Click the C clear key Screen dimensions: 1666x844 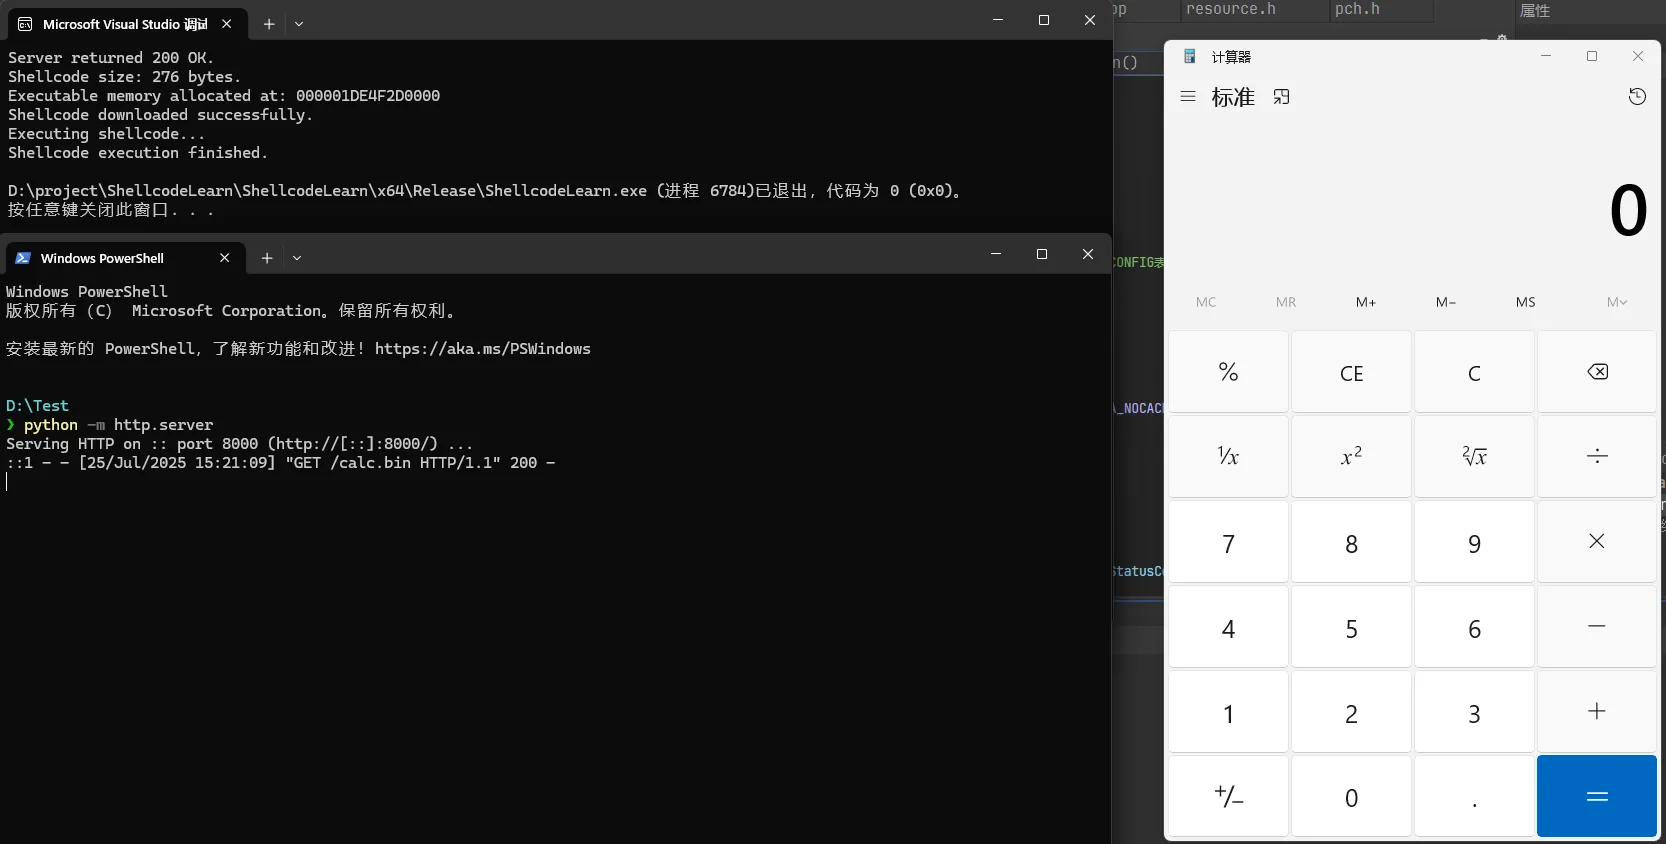[x=1474, y=372]
